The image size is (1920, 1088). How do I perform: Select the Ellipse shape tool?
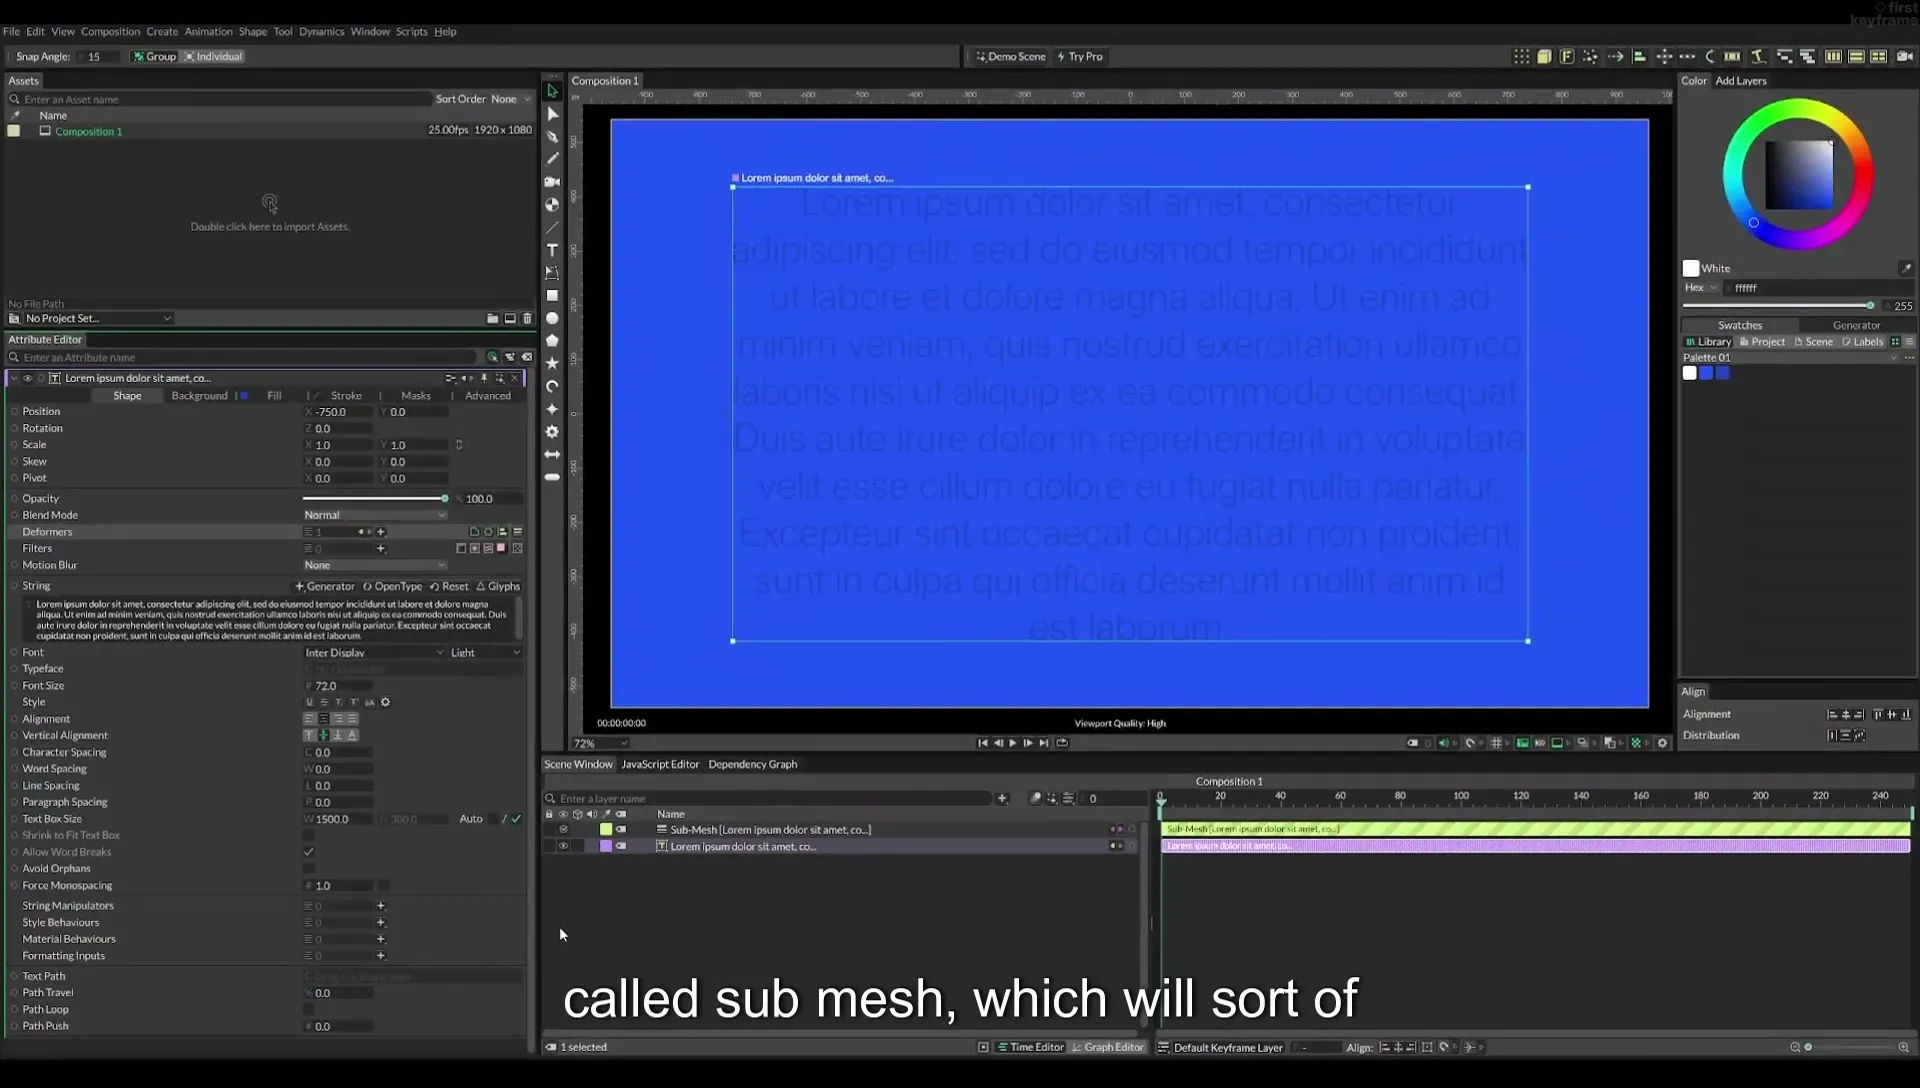pyautogui.click(x=552, y=318)
